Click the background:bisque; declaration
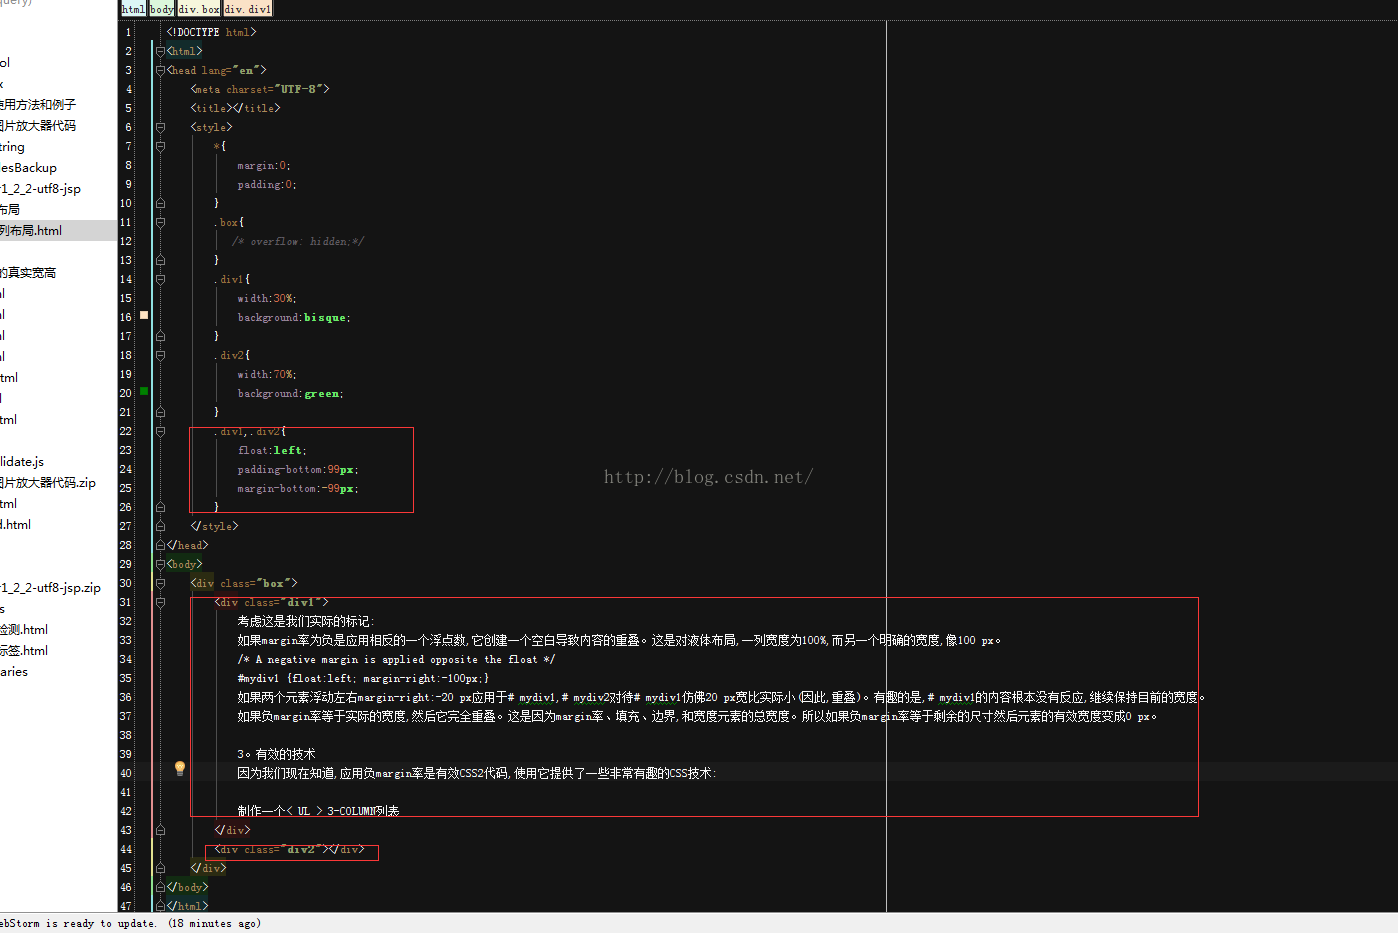This screenshot has height=933, width=1398. pyautogui.click(x=294, y=317)
